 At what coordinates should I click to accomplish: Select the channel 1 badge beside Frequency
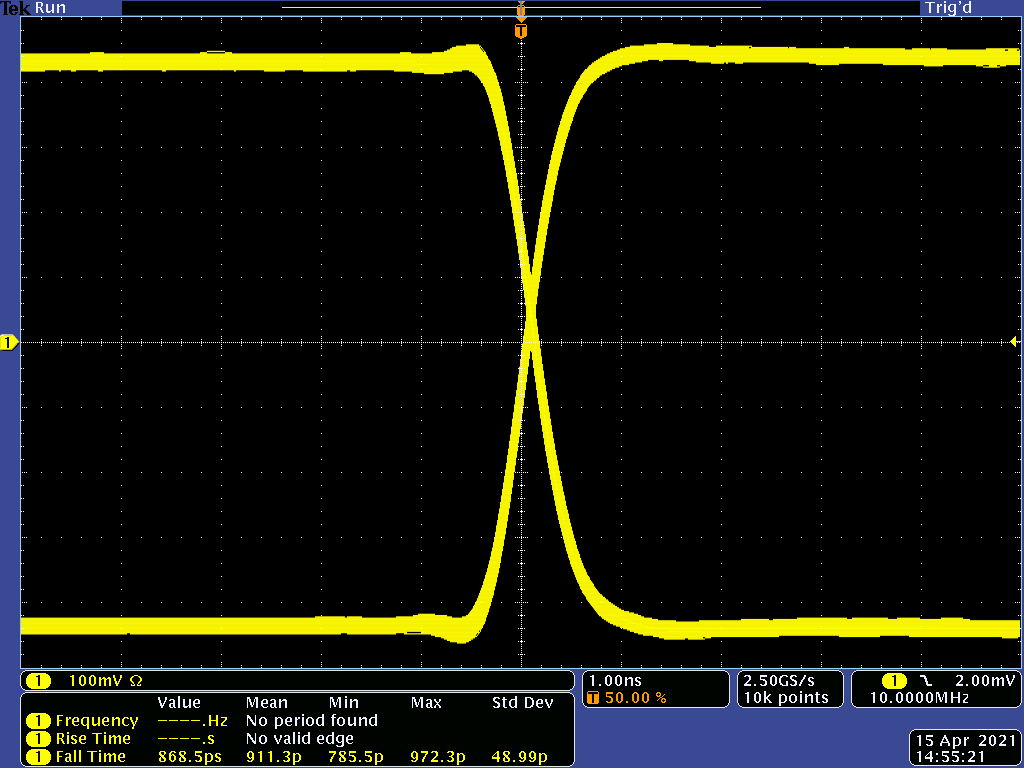(x=38, y=721)
